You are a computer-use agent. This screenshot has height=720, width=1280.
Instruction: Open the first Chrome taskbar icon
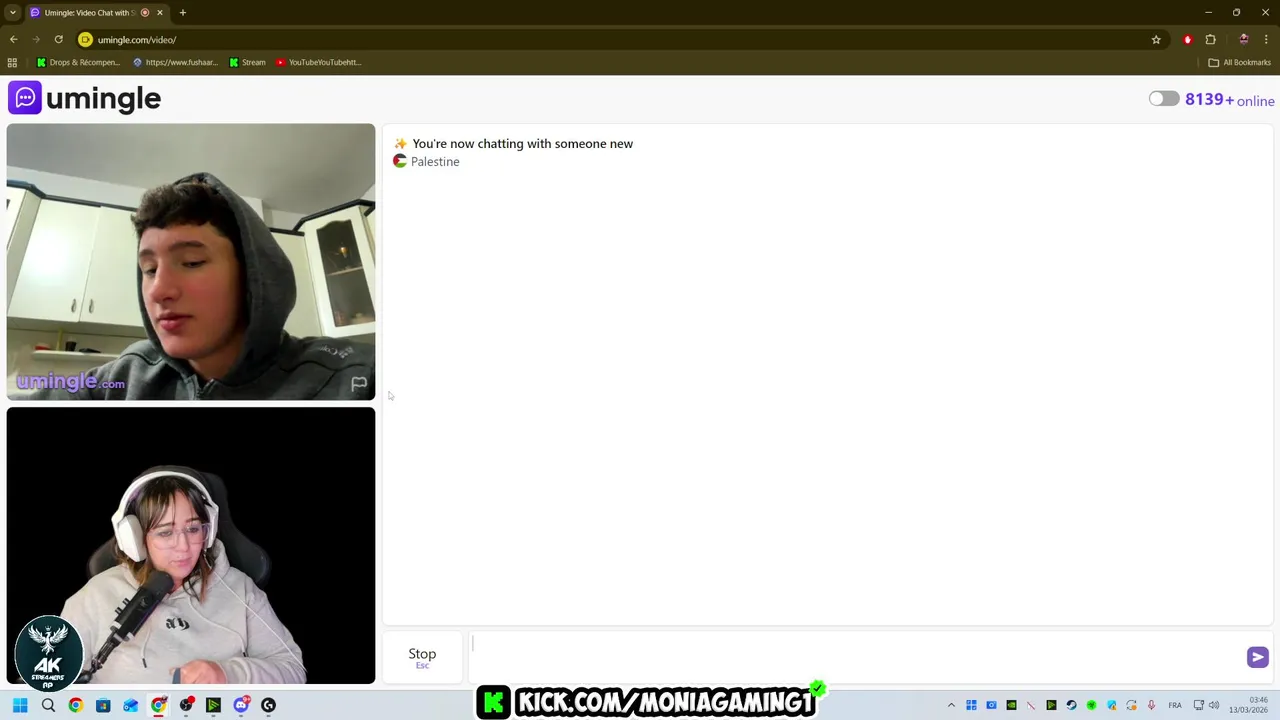[75, 705]
